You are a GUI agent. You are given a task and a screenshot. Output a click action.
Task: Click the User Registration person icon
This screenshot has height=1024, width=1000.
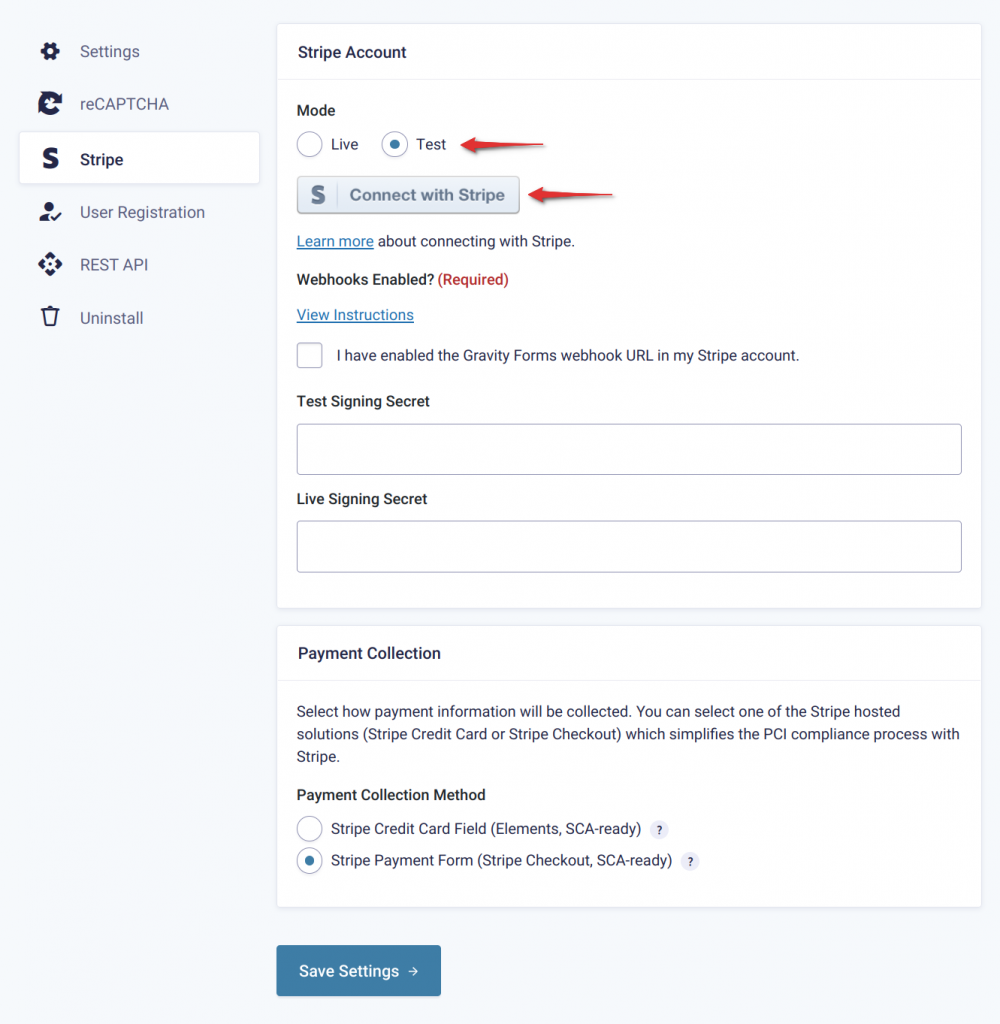[50, 211]
